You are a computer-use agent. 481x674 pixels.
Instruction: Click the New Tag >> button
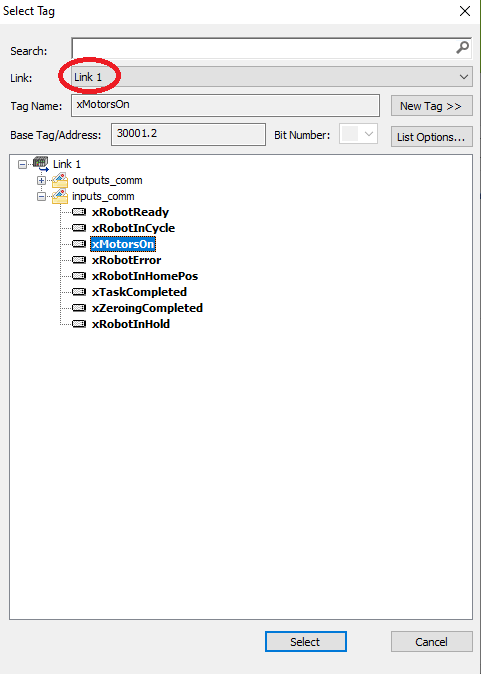click(431, 106)
